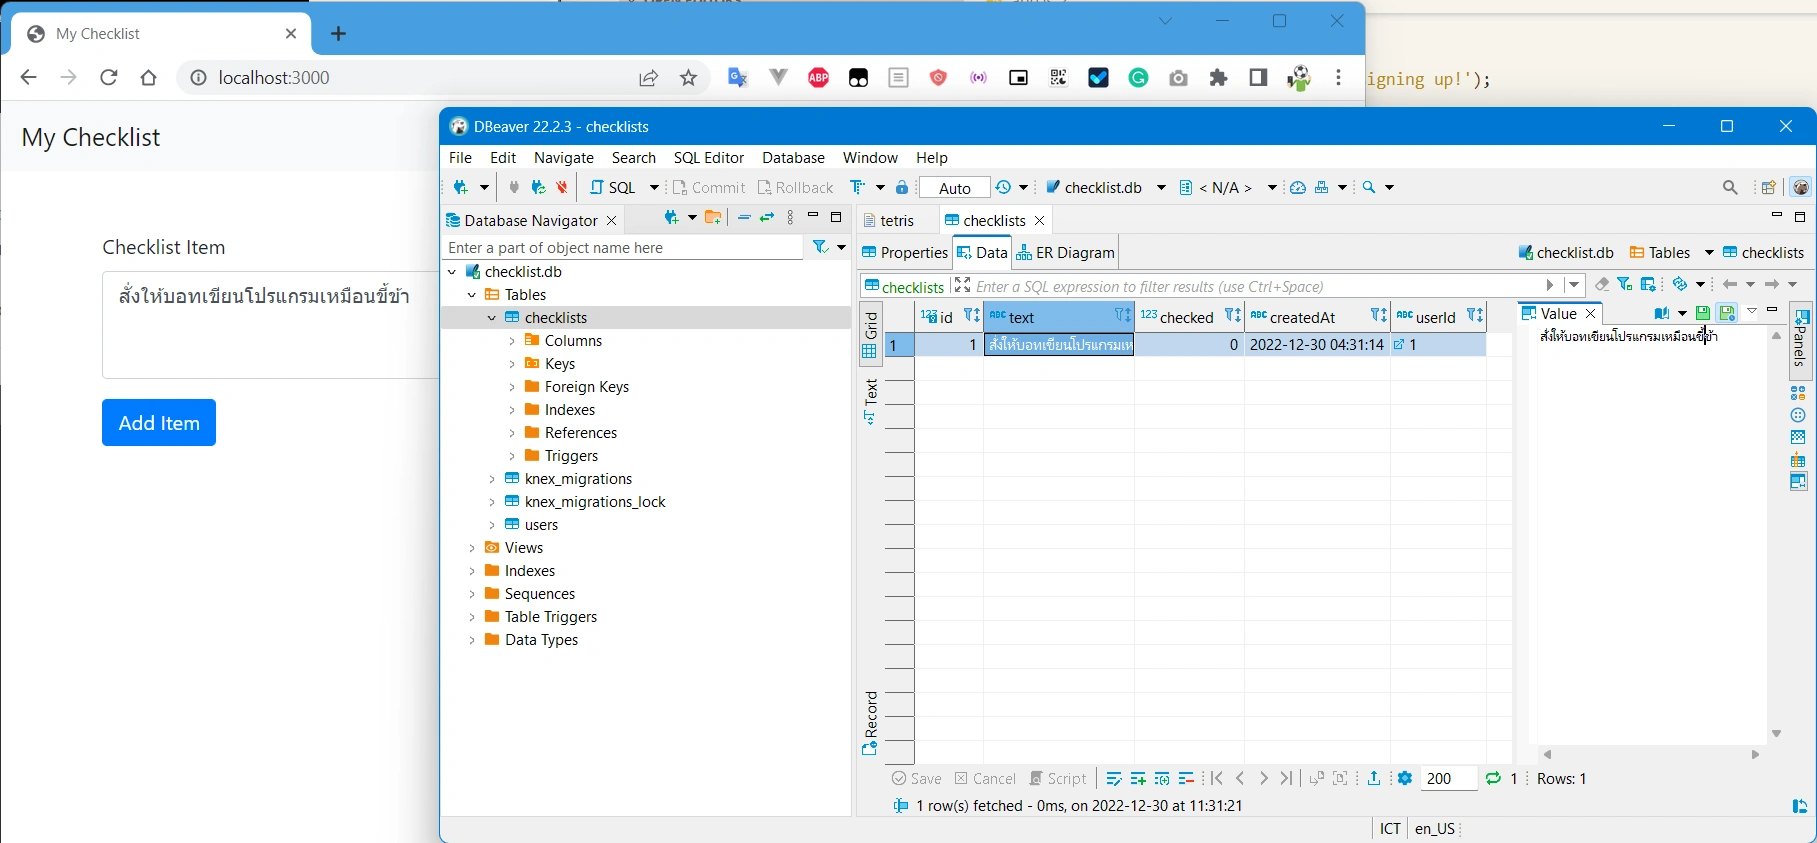Viewport: 1817px width, 843px height.
Task: Open the Navigate menu
Action: [x=564, y=158]
